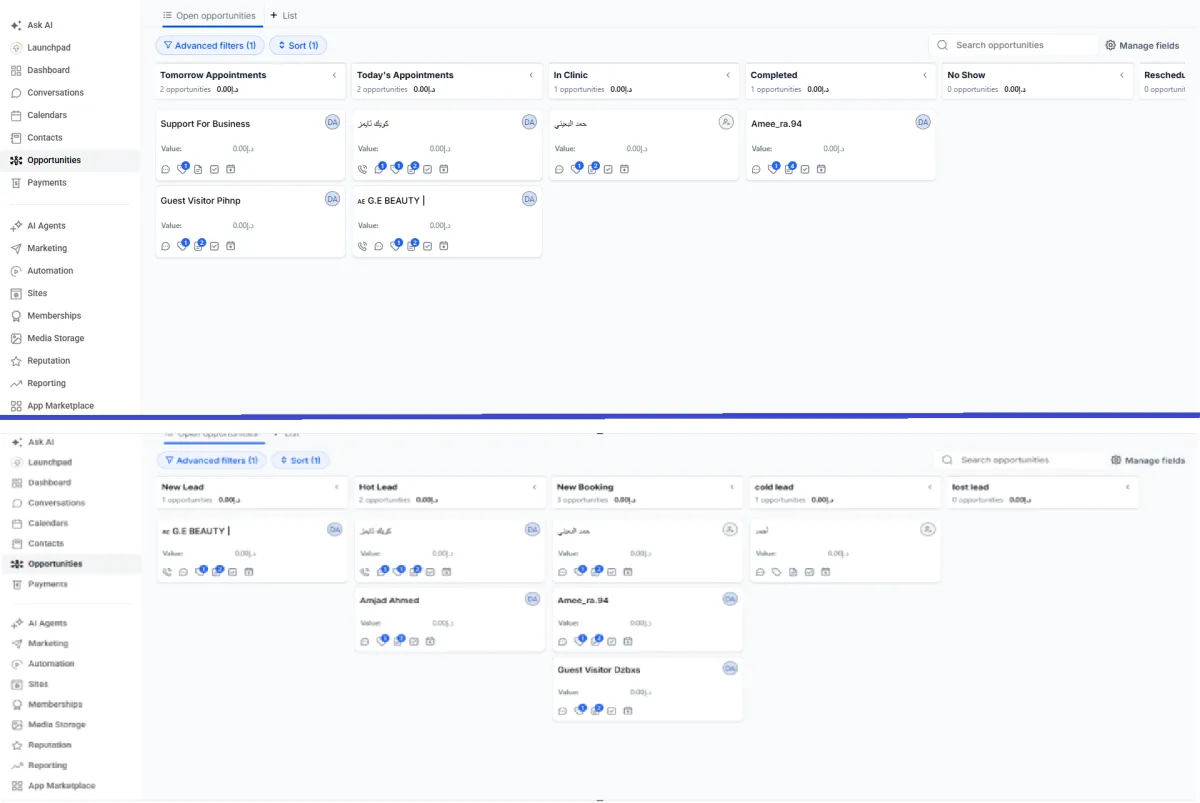Open Automation in the appointments board sidebar

(x=50, y=271)
